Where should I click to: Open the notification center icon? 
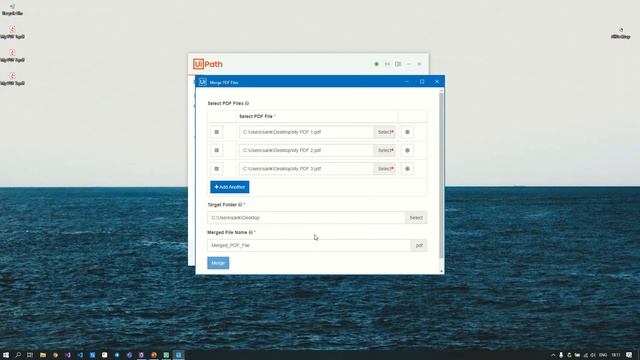pyautogui.click(x=629, y=355)
